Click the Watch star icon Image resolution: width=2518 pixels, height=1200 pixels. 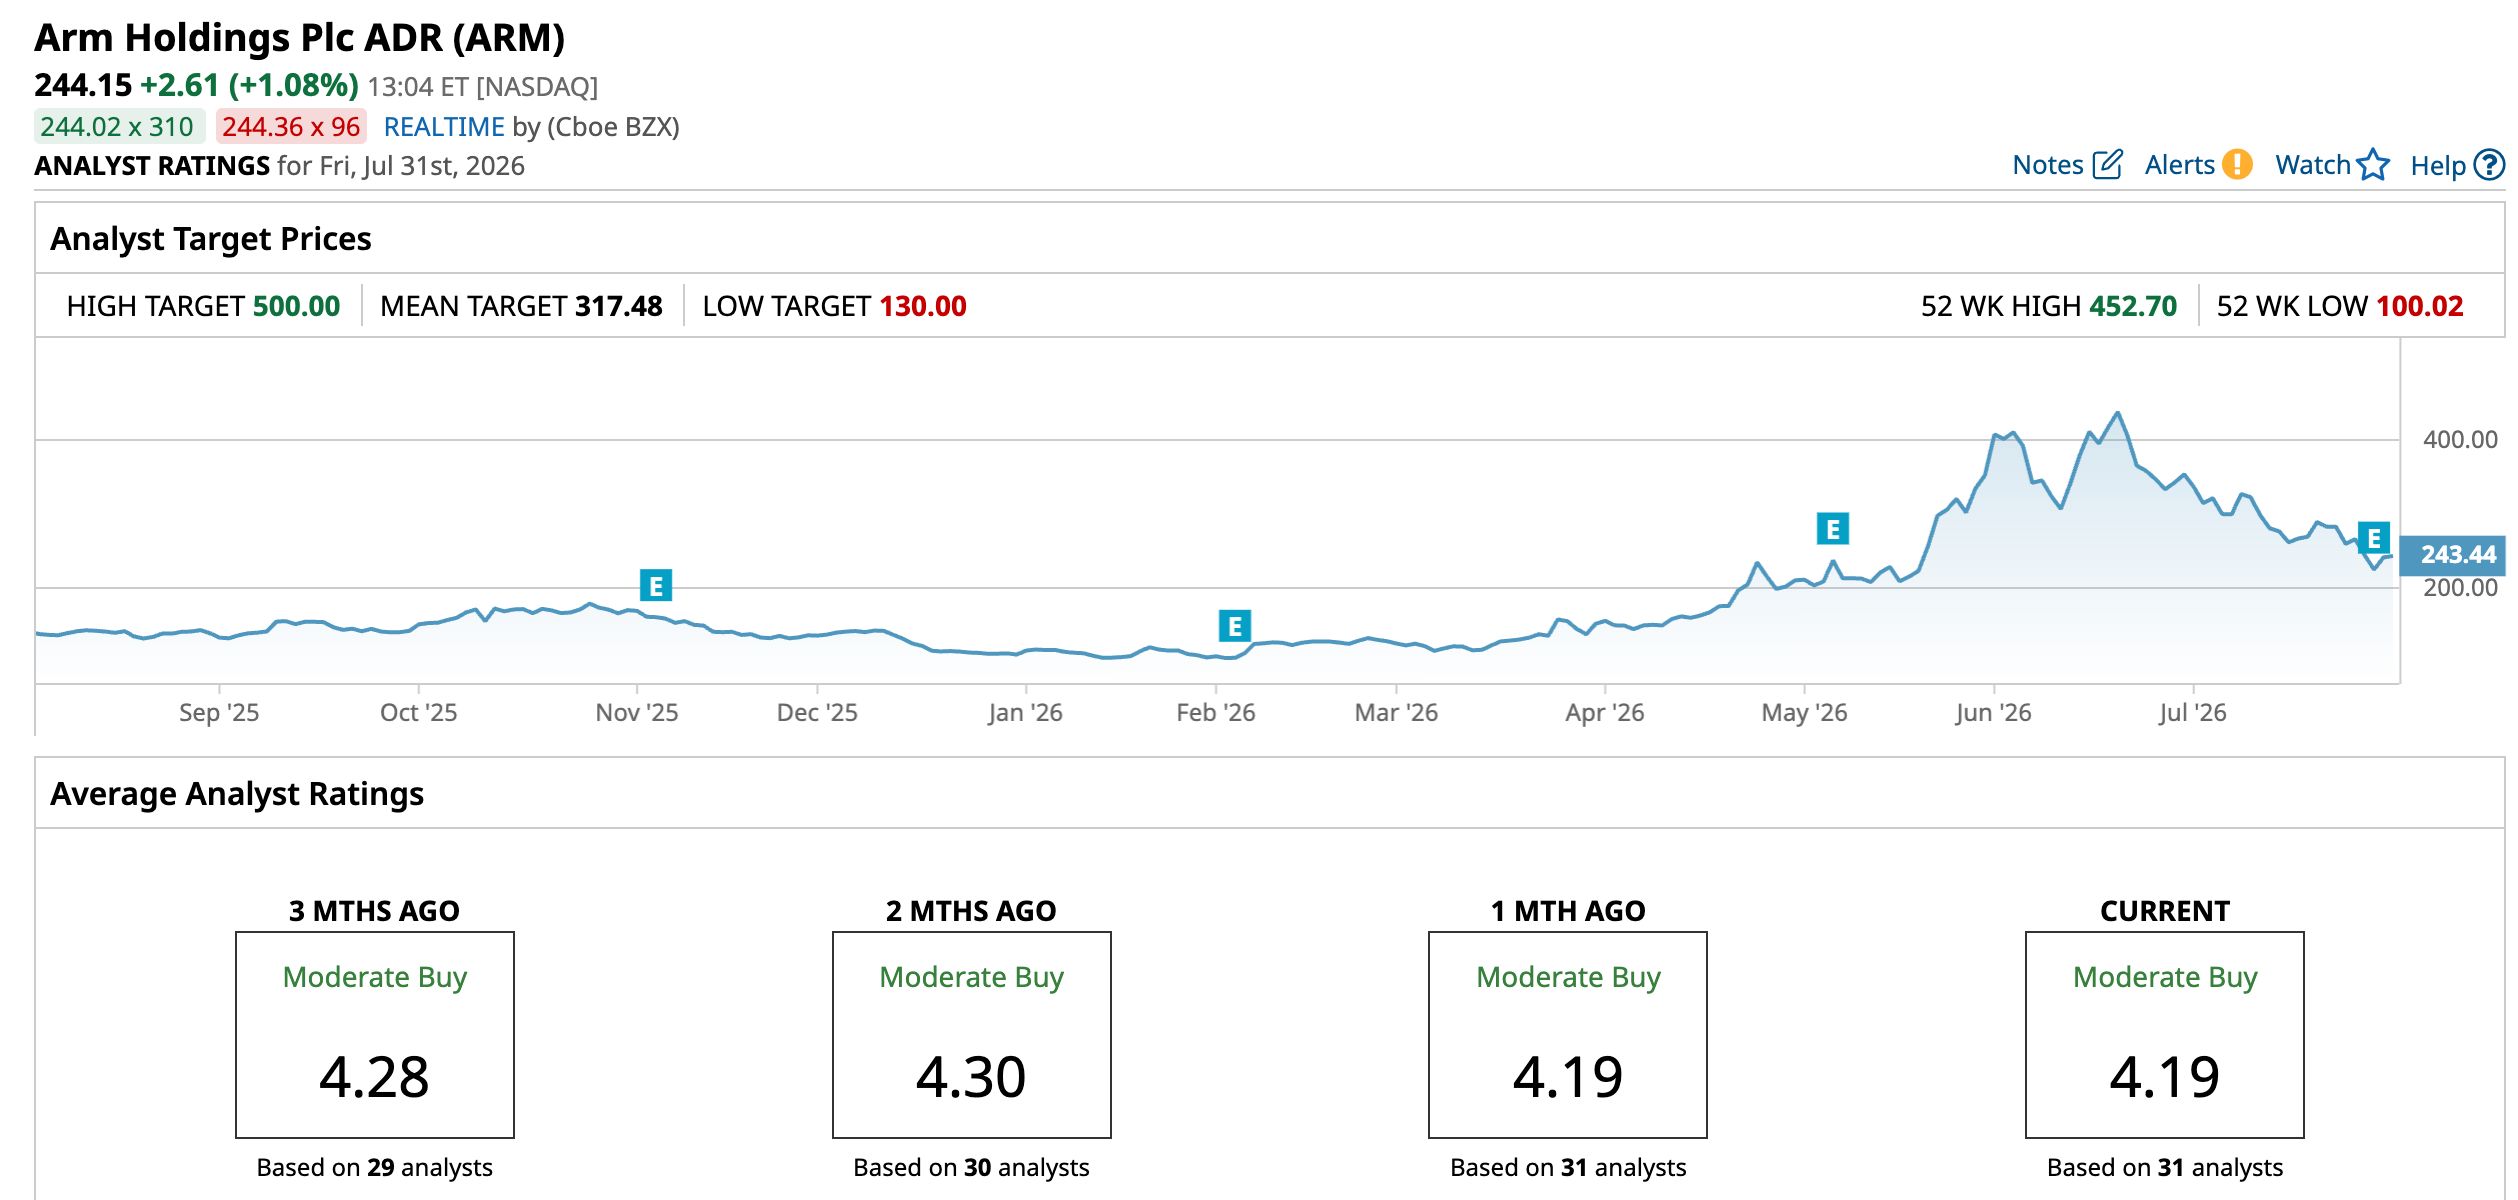(2373, 164)
